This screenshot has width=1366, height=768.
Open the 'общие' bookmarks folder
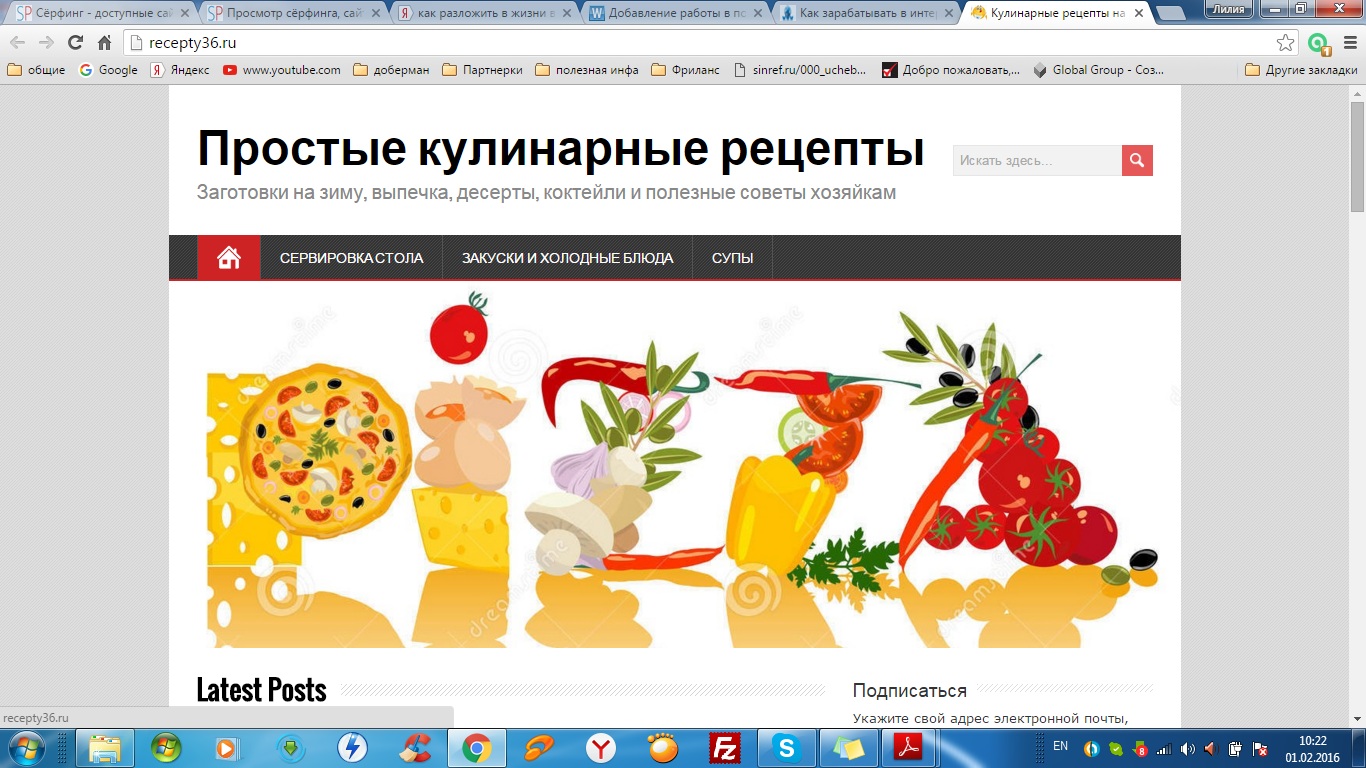(36, 70)
